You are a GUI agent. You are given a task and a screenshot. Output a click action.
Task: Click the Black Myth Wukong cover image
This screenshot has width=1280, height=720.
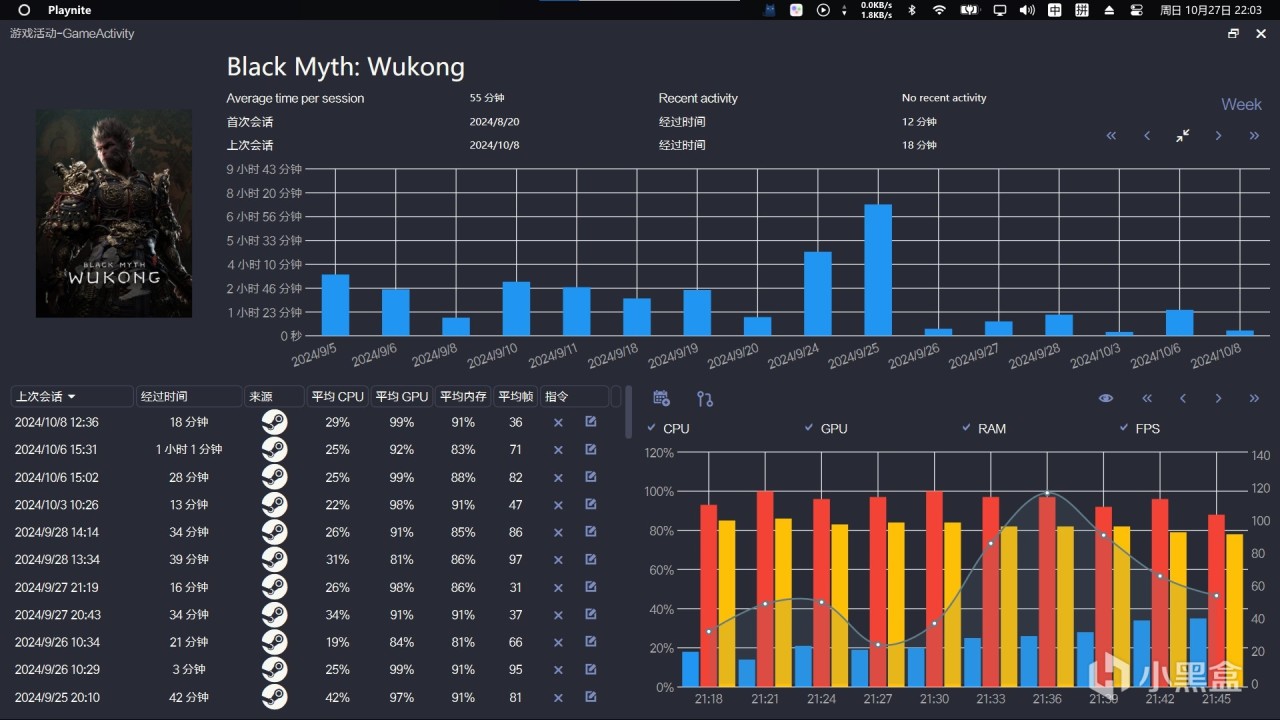[114, 213]
